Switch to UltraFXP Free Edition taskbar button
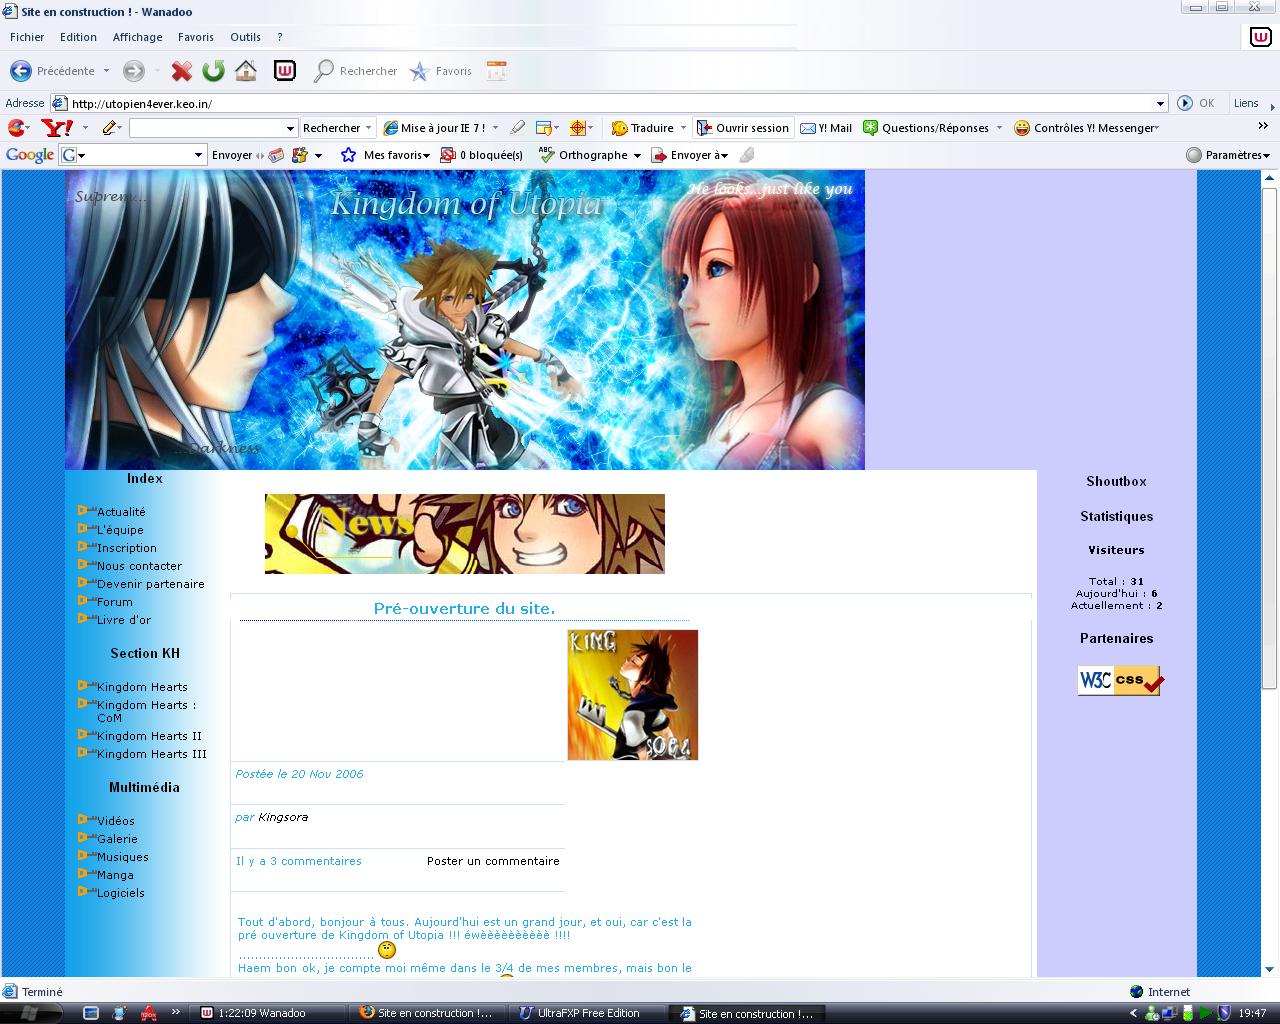The width and height of the screenshot is (1280, 1024). coord(587,1013)
